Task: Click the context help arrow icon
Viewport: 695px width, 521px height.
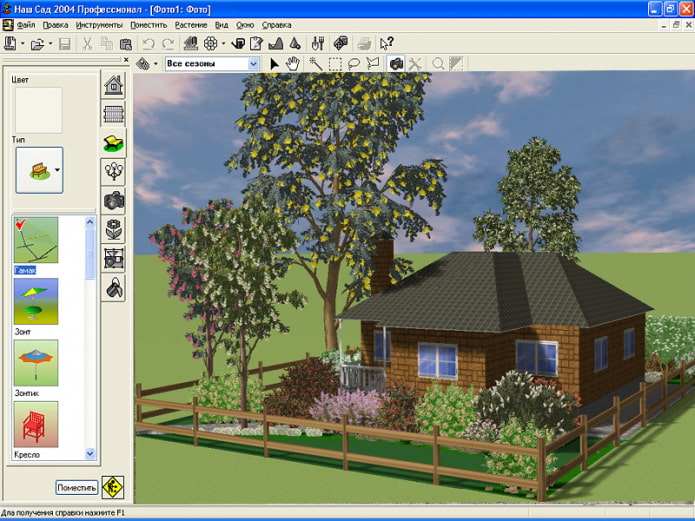Action: pyautogui.click(x=387, y=43)
